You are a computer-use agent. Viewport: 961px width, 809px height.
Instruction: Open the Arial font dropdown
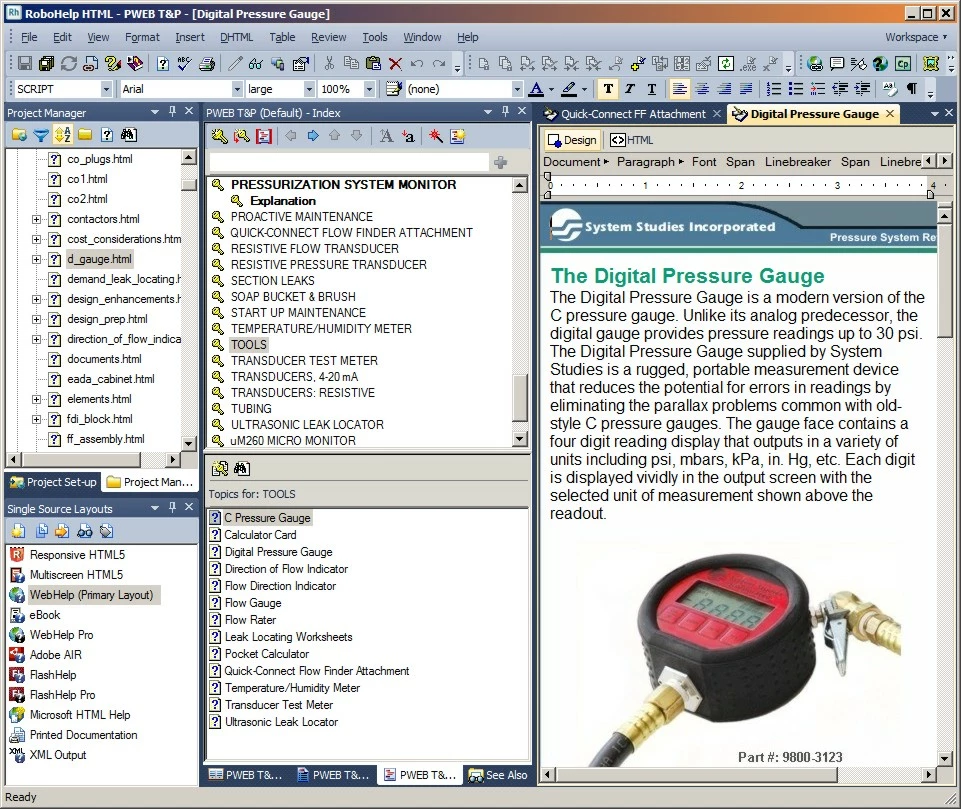tap(237, 89)
